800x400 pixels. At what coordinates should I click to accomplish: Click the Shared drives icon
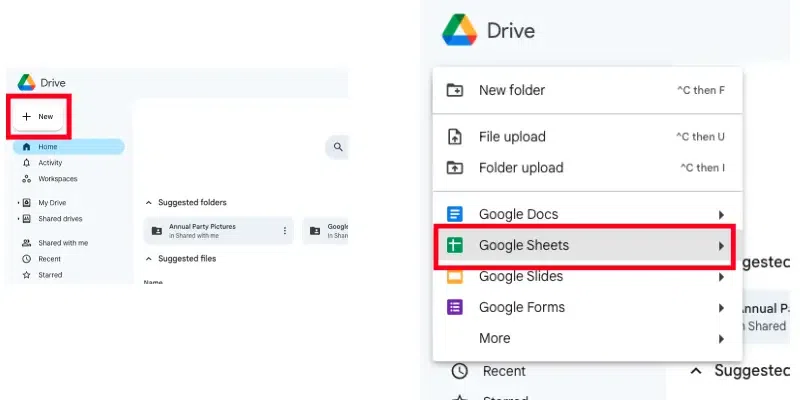[27, 219]
